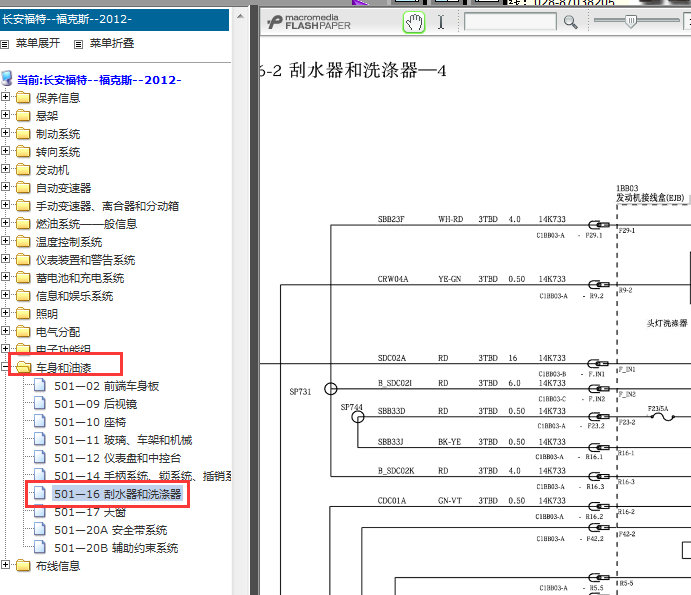The height and width of the screenshot is (595, 691).
Task: Select the hand pan tool
Action: point(414,22)
